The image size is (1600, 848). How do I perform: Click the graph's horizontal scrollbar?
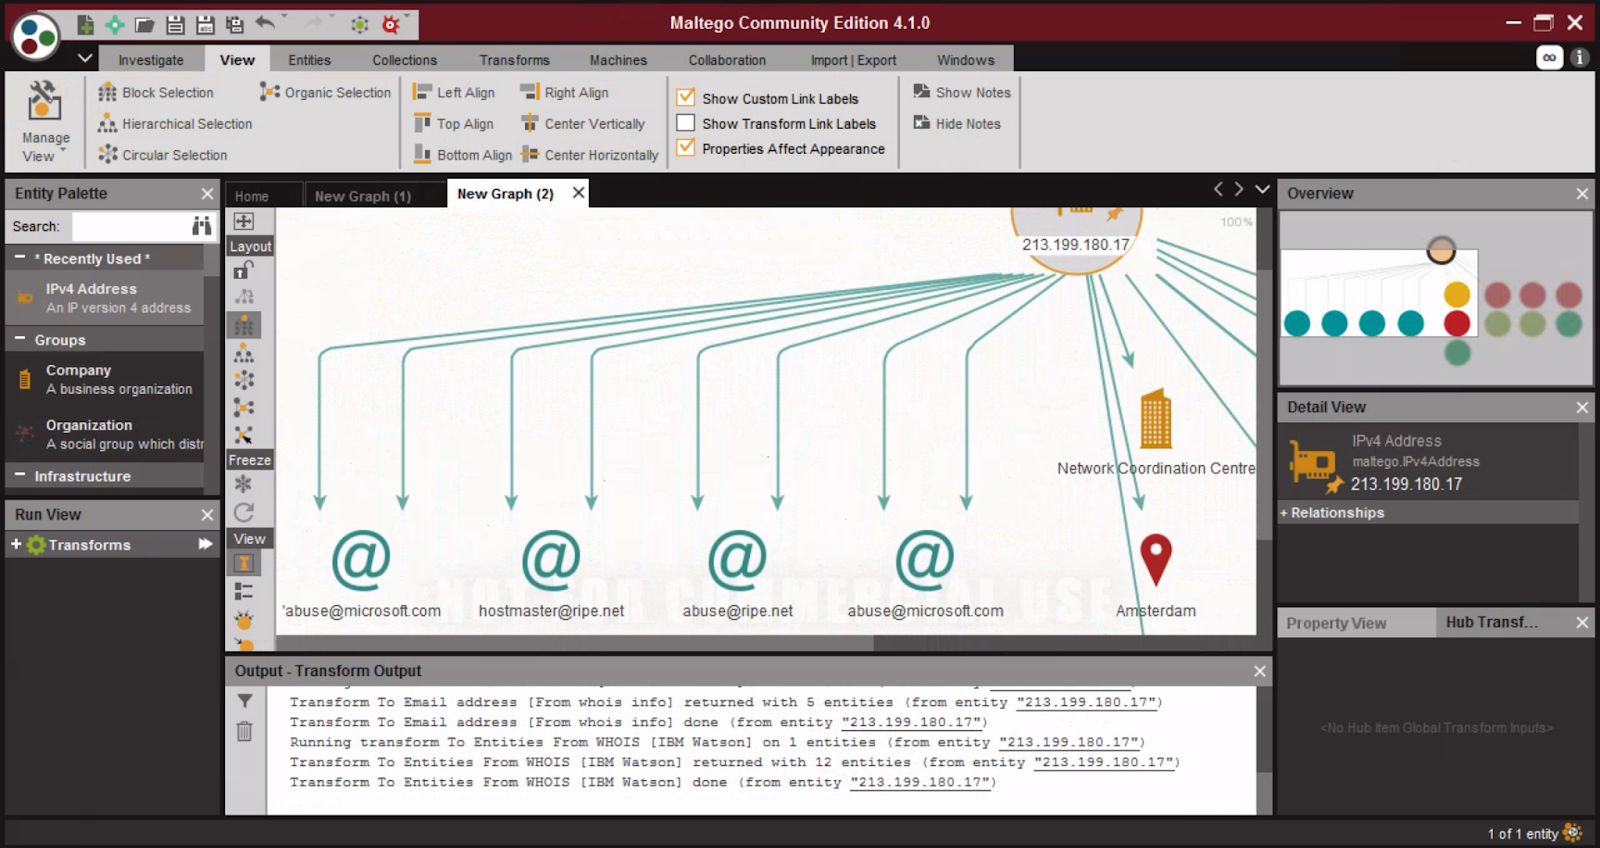pyautogui.click(x=575, y=645)
